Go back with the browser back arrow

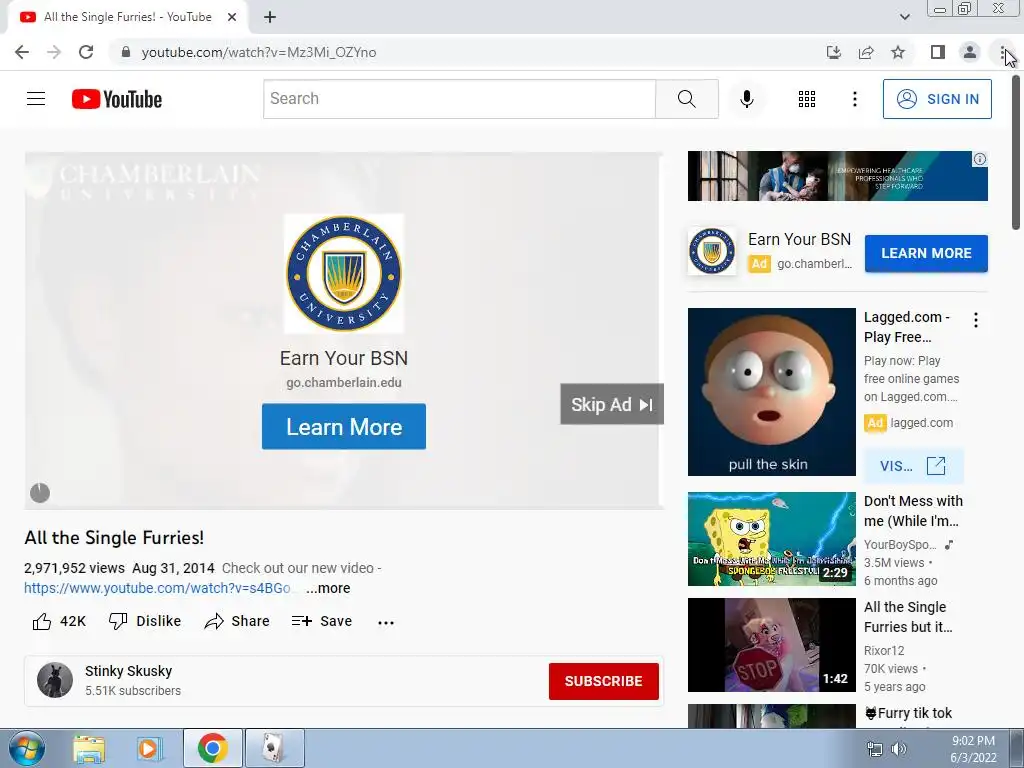click(x=22, y=52)
